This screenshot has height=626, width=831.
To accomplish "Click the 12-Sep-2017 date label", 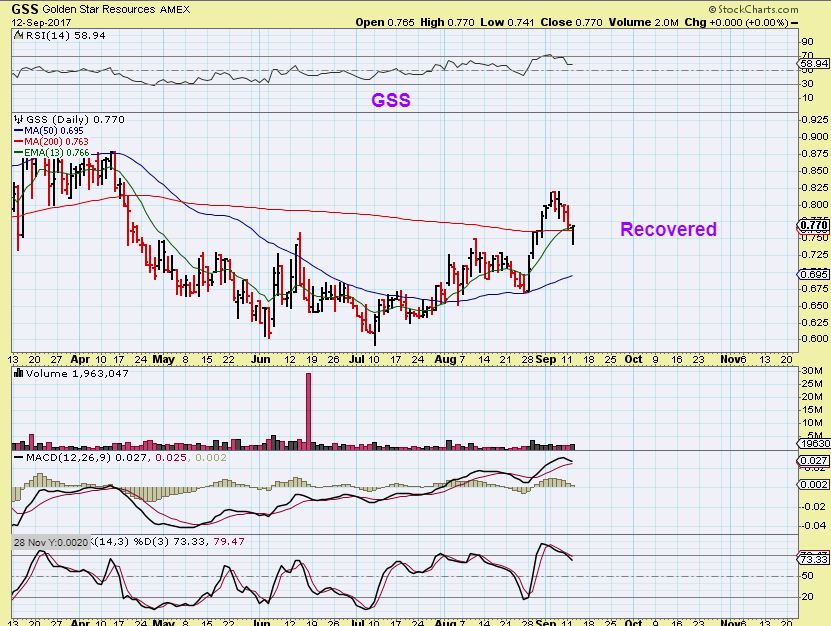I will (x=41, y=22).
